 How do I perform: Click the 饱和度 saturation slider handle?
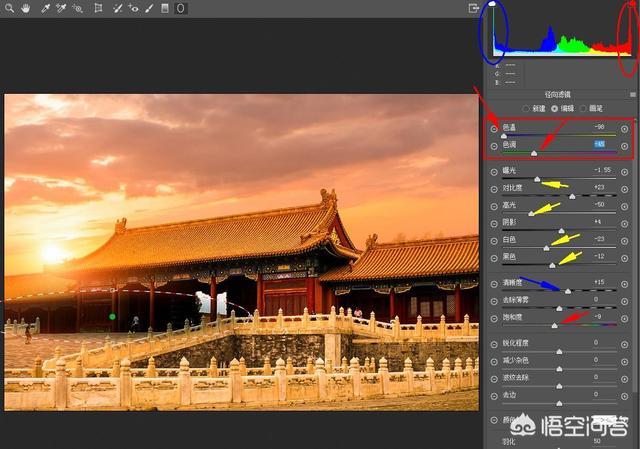[554, 325]
